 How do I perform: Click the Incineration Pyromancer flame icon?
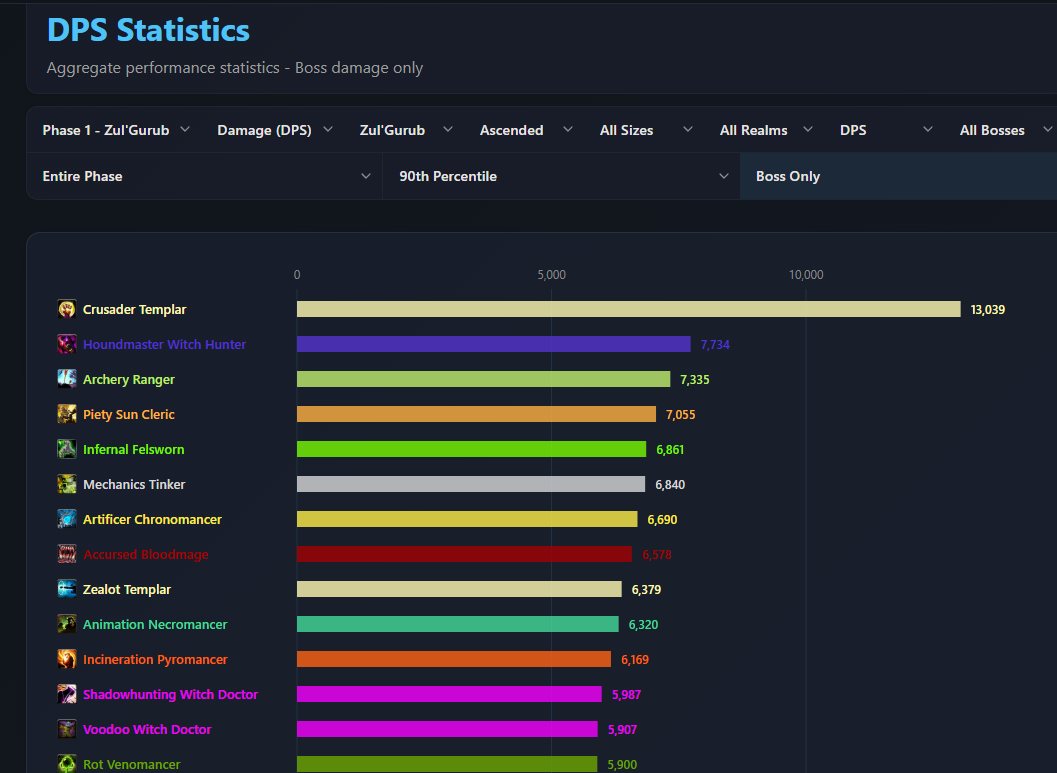(x=67, y=659)
